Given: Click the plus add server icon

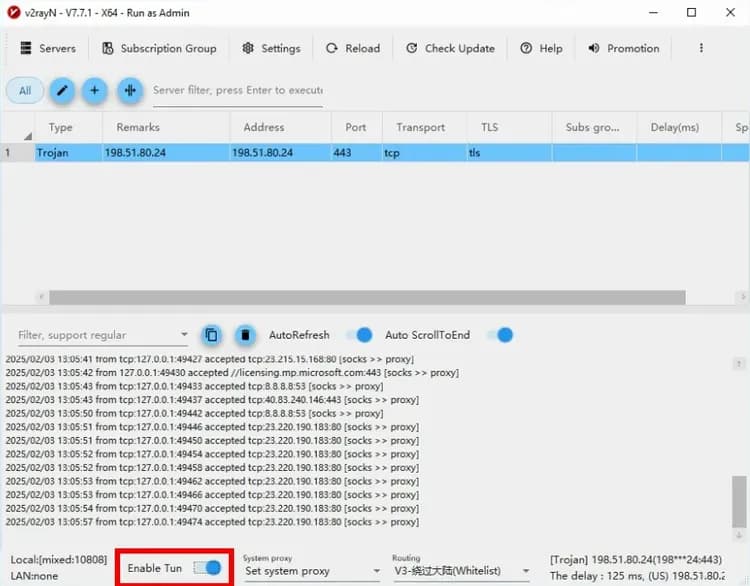Looking at the screenshot, I should click(x=95, y=90).
